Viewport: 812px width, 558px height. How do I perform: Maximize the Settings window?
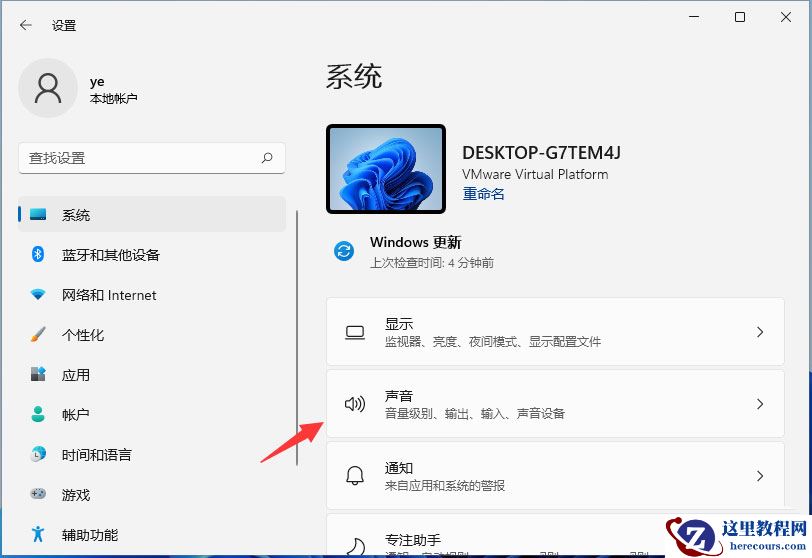(740, 17)
